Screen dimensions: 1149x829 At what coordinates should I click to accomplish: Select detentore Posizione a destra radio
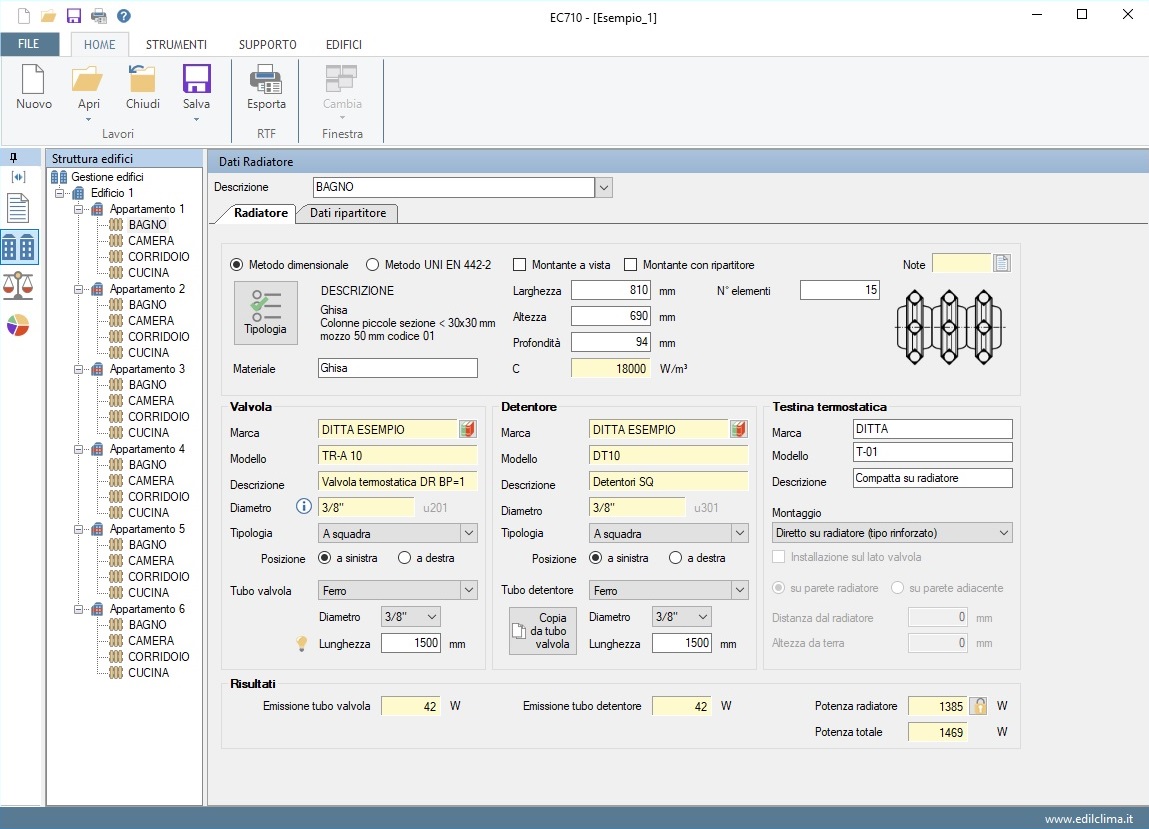point(676,558)
